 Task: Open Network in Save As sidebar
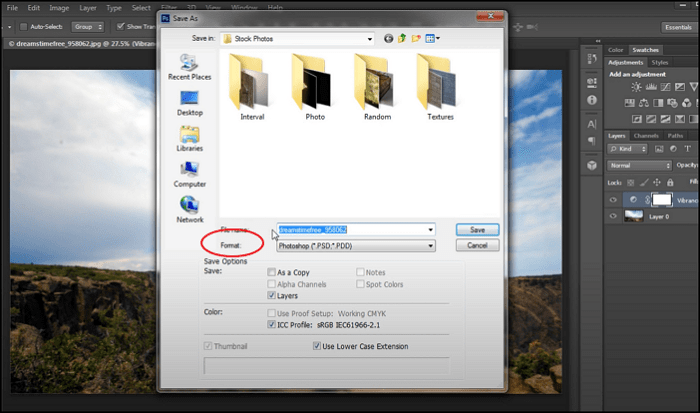coord(189,210)
